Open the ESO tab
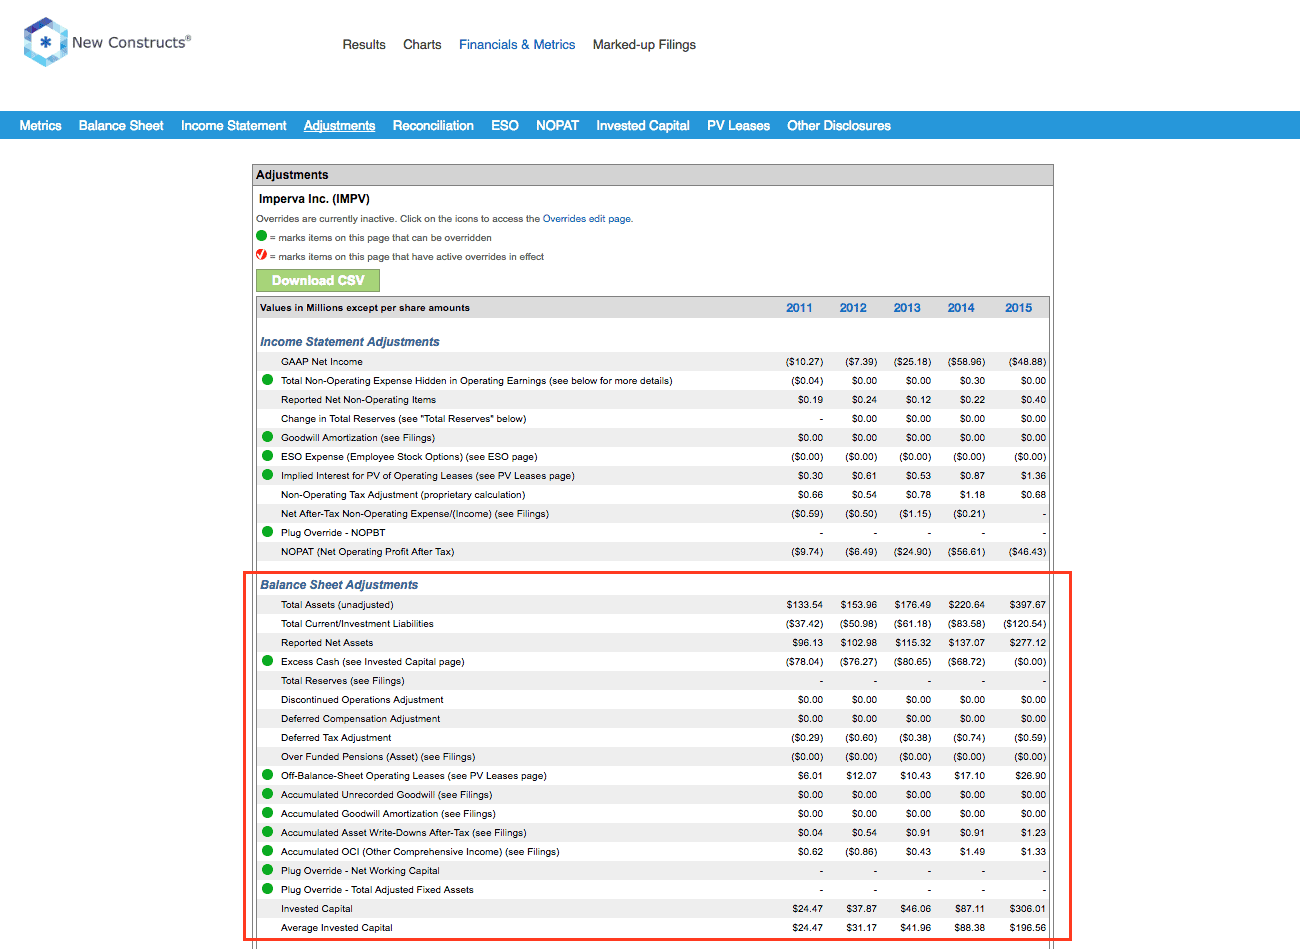 (505, 125)
